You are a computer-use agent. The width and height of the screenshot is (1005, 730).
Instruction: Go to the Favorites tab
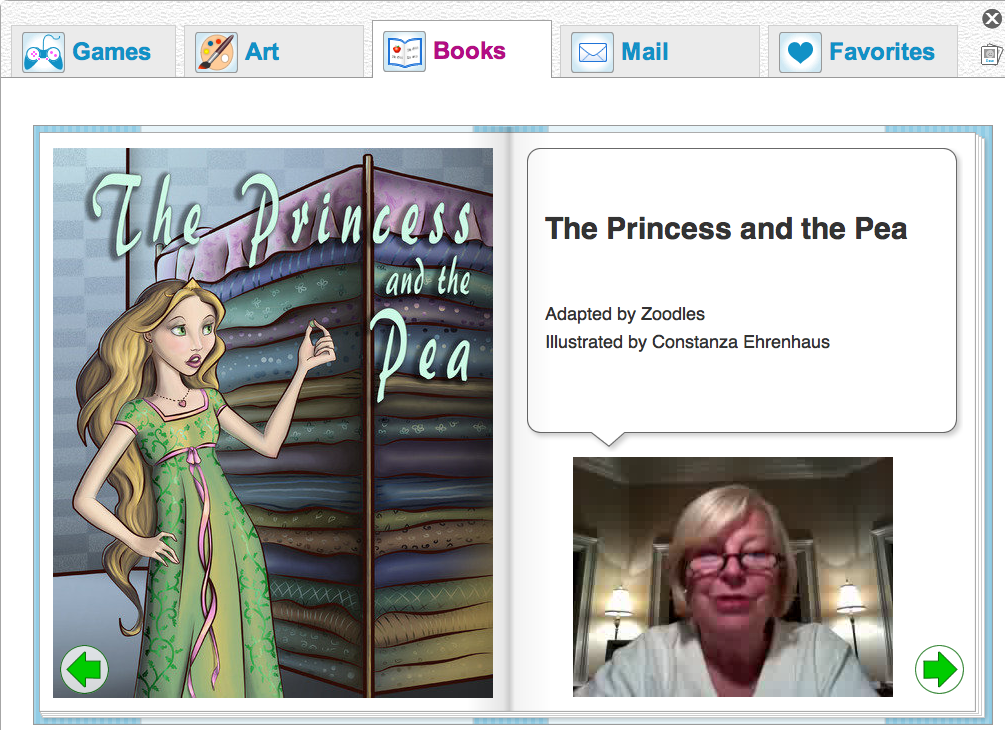(x=863, y=52)
